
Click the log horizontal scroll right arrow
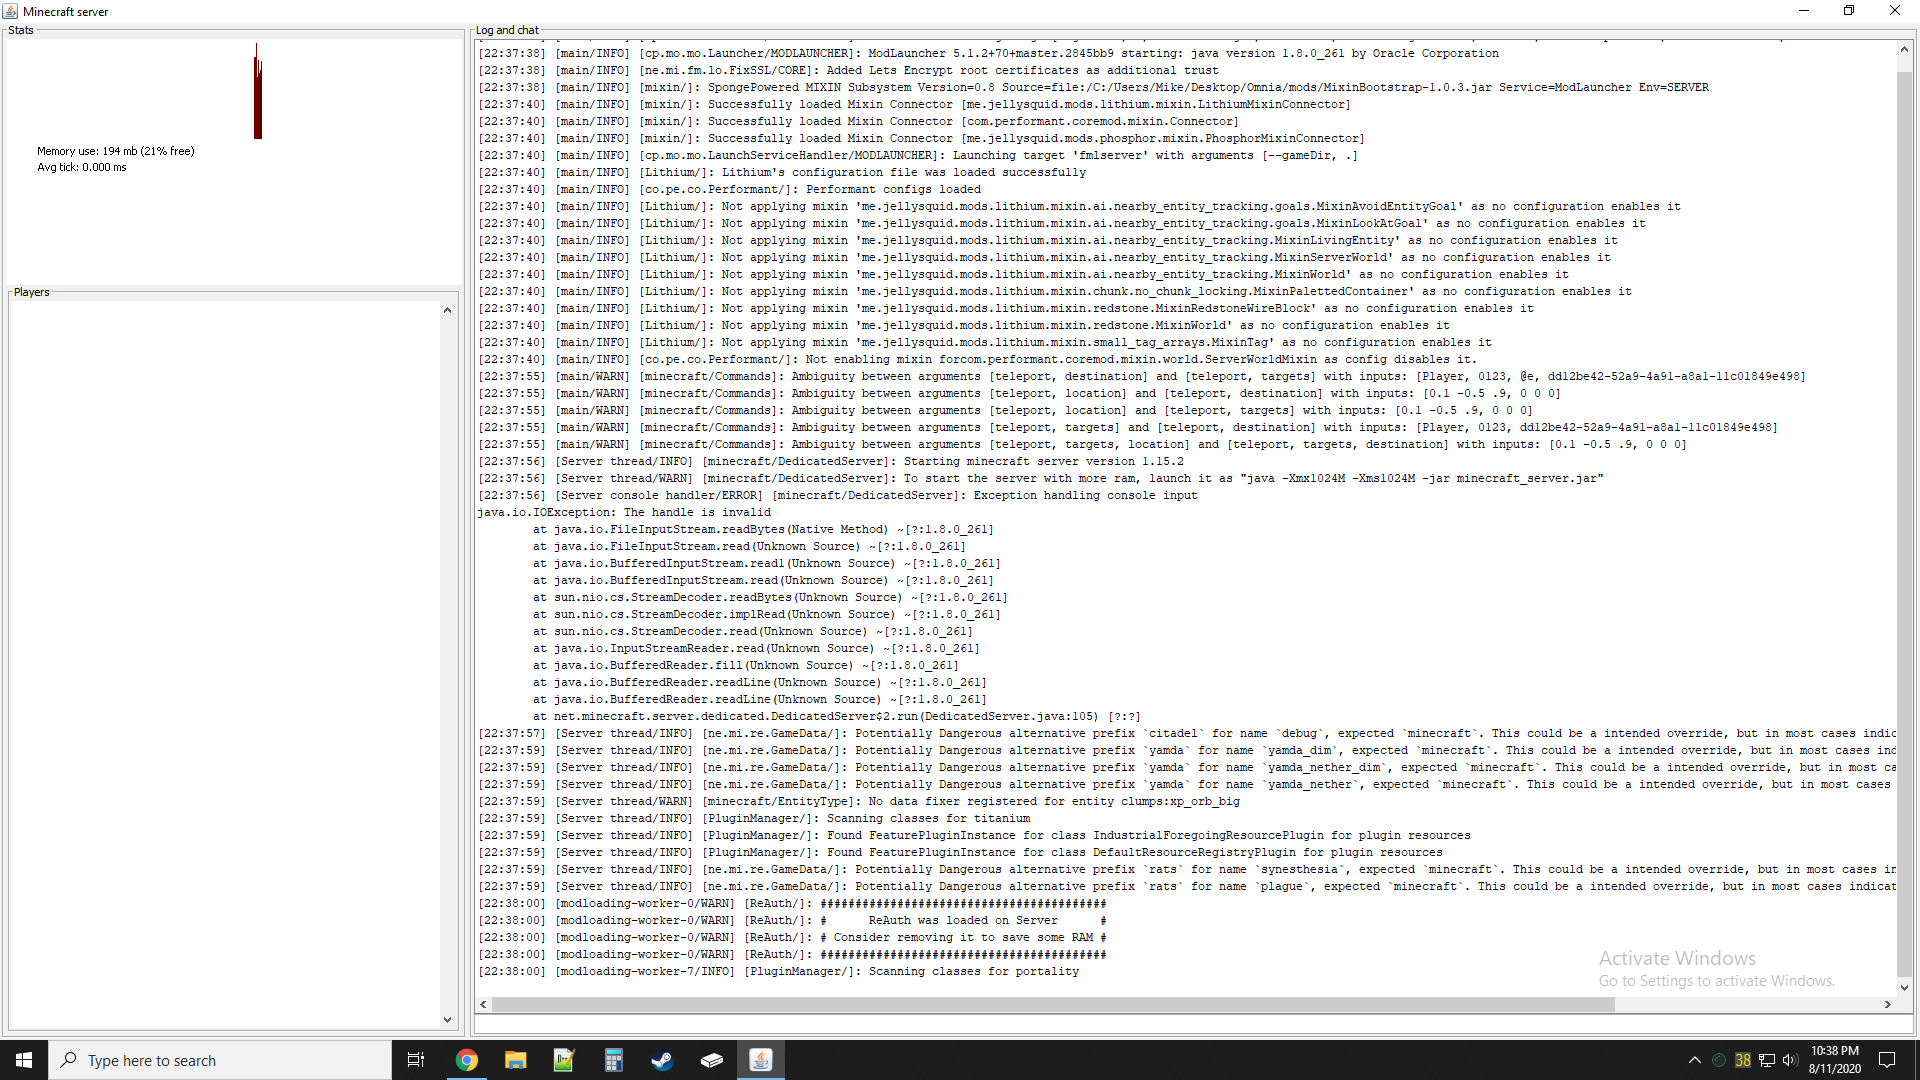1888,1004
